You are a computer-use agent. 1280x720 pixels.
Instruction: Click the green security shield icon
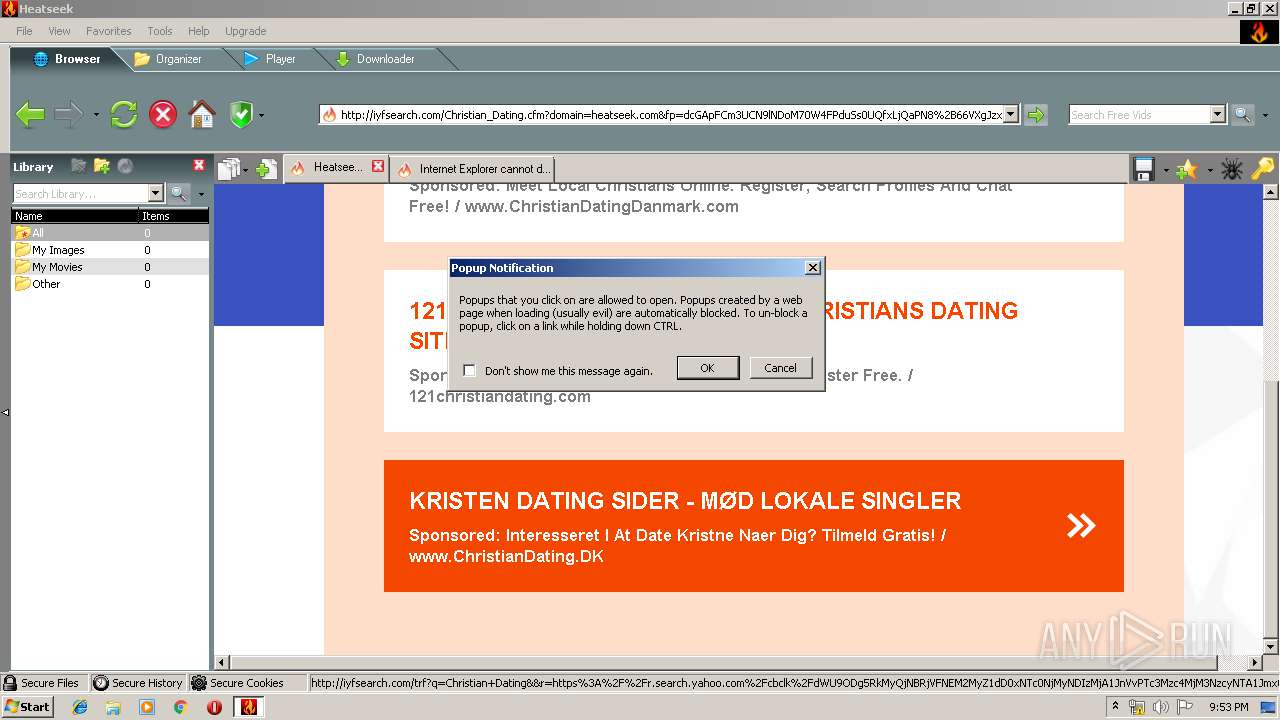(x=241, y=114)
